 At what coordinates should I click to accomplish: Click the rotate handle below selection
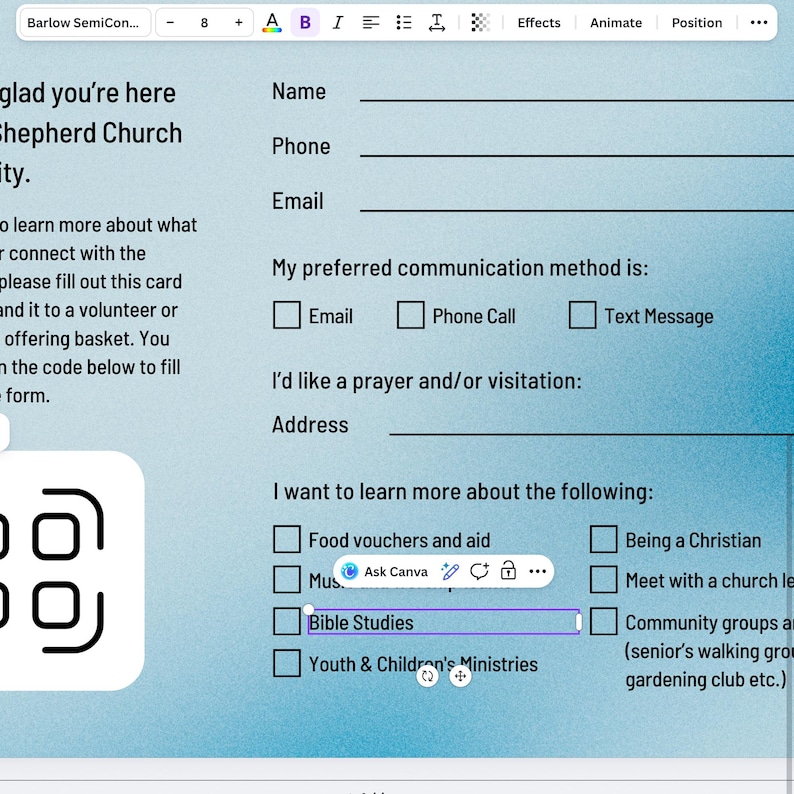click(427, 676)
